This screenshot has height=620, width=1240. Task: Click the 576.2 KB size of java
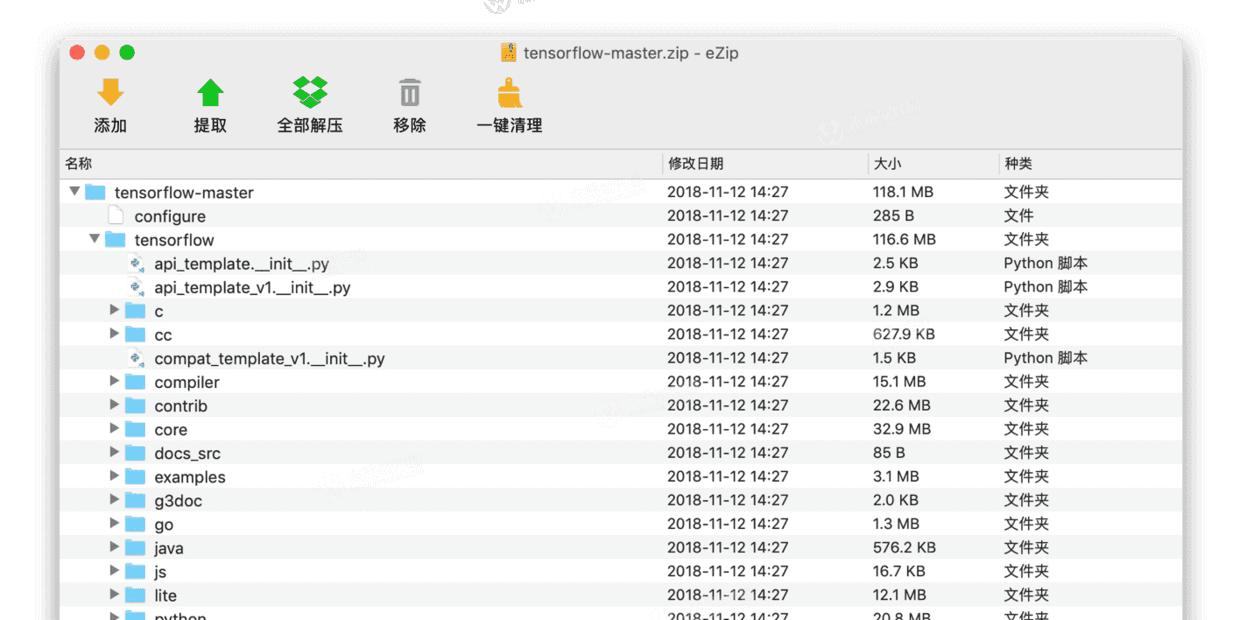[x=904, y=547]
